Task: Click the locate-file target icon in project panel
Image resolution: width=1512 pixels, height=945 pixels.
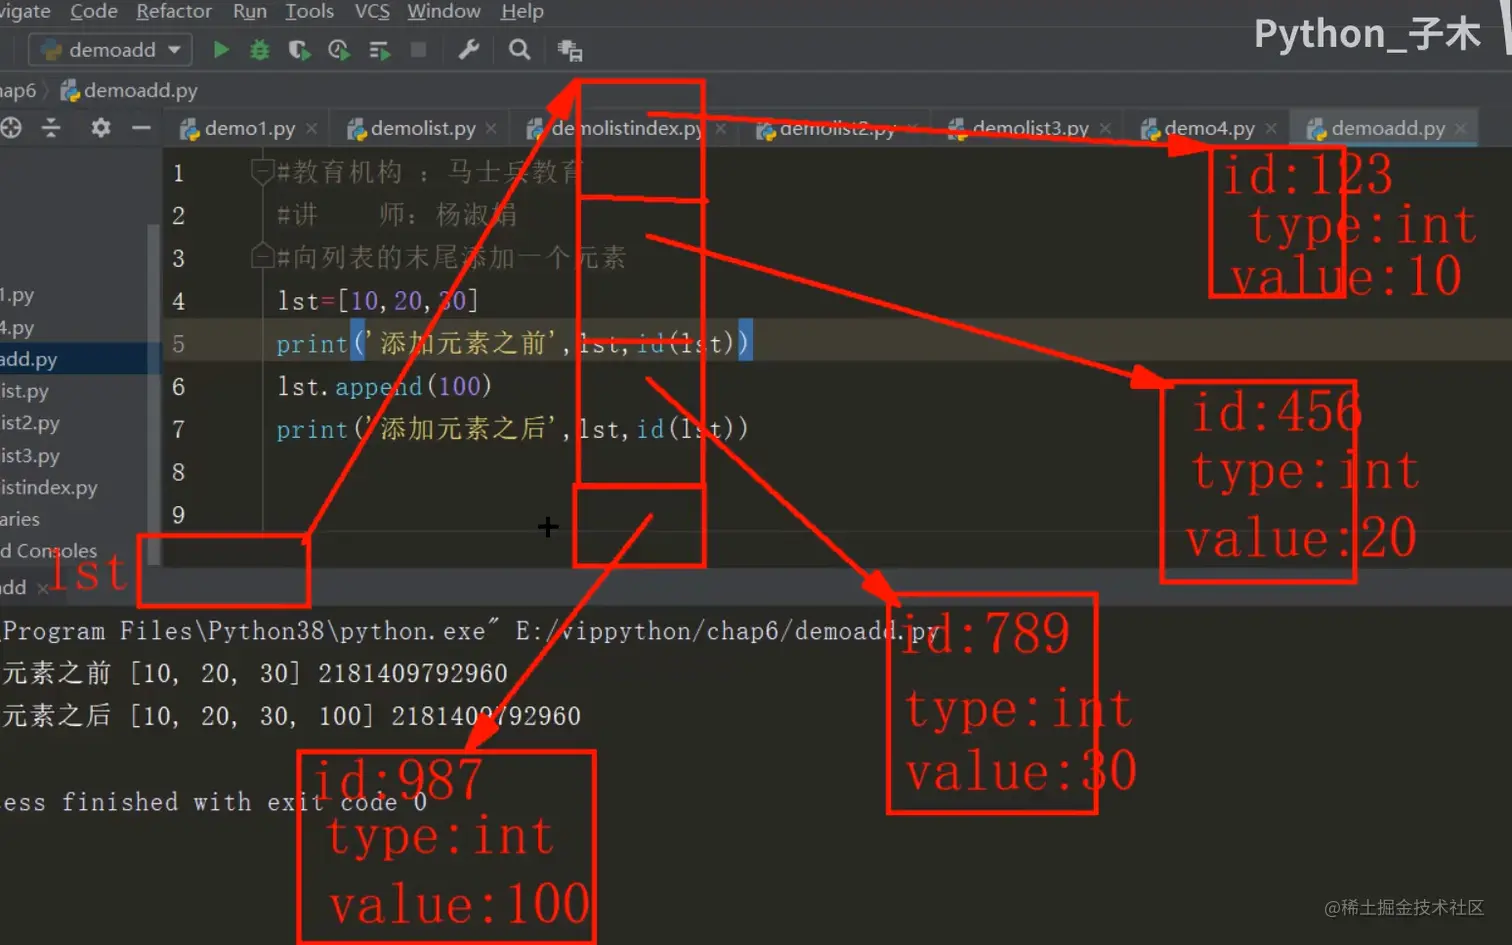Action: coord(11,128)
